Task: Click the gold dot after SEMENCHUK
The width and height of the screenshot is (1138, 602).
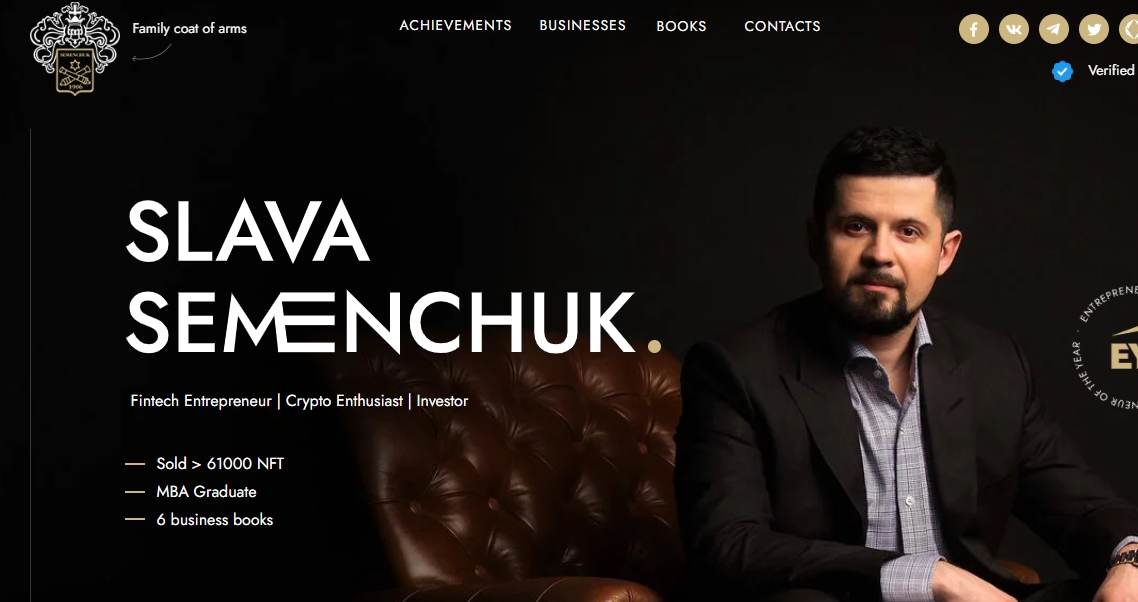Action: tap(654, 346)
